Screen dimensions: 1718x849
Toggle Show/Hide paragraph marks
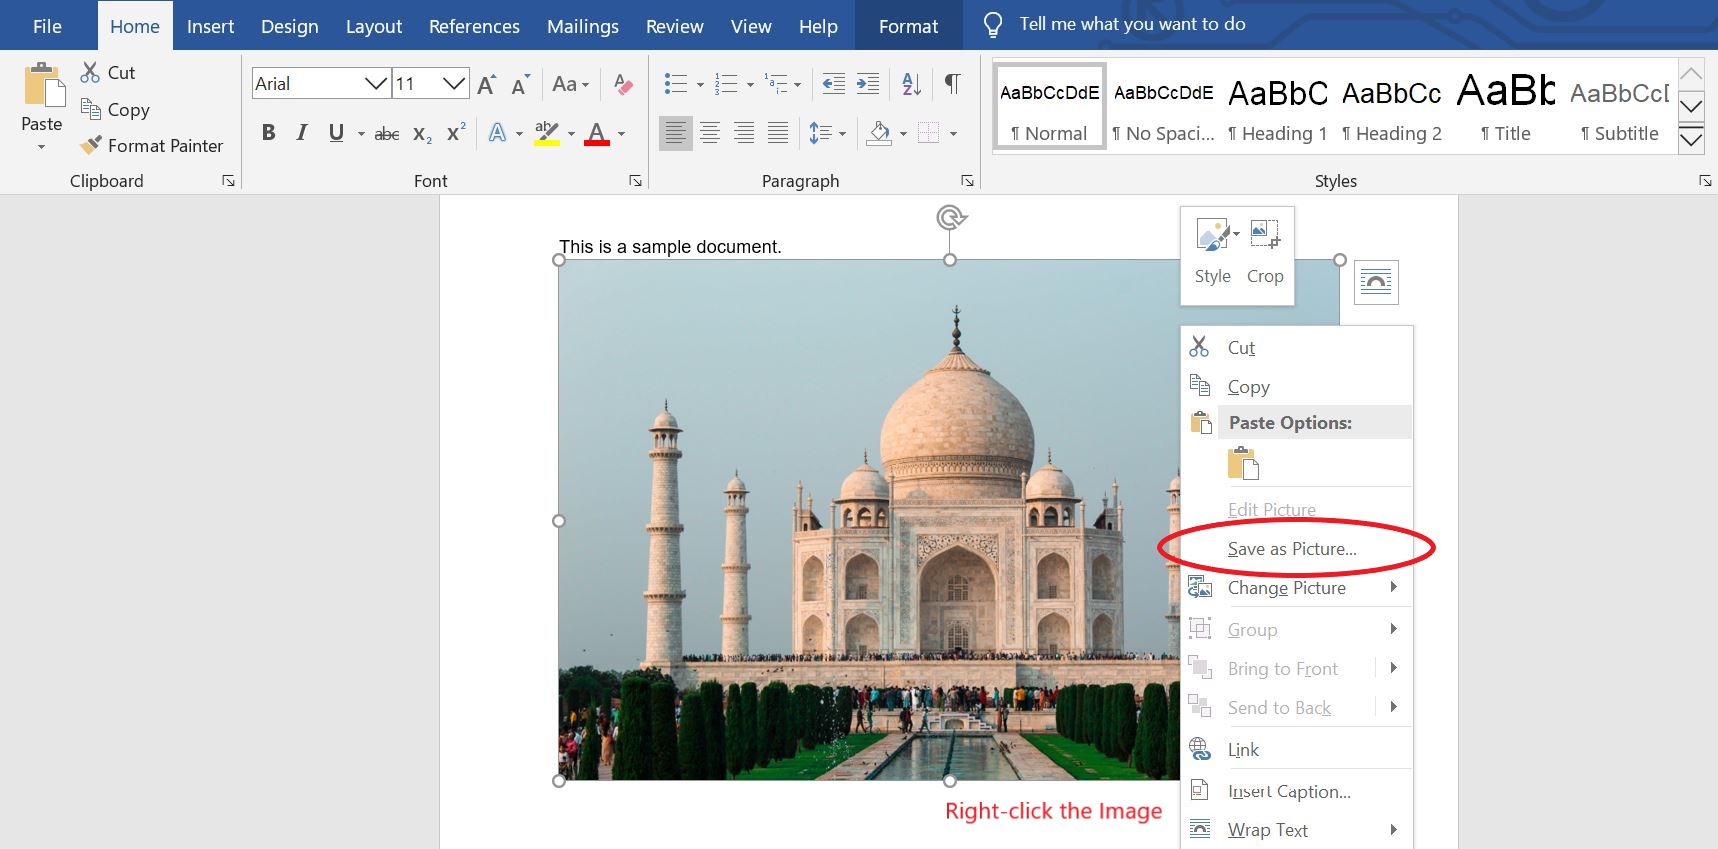[x=952, y=84]
